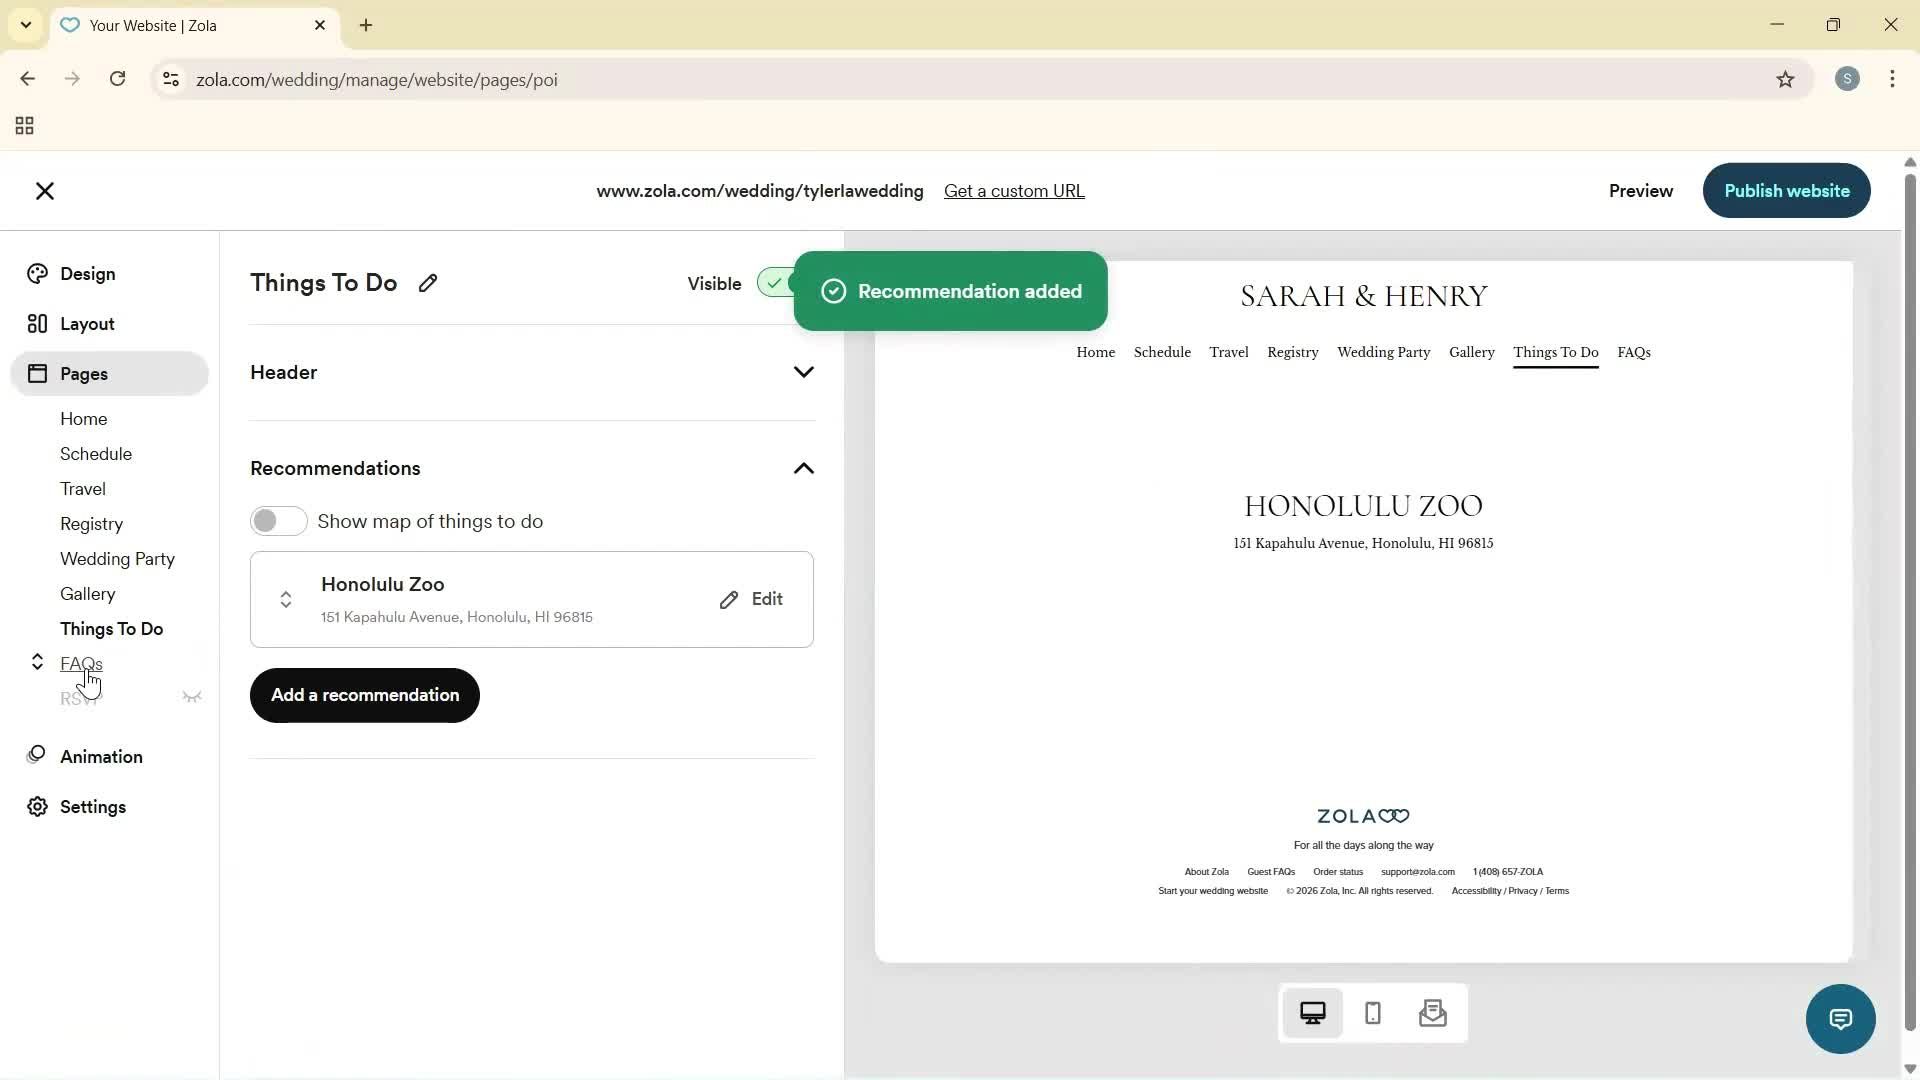Open the chat support bubble
The height and width of the screenshot is (1080, 1920).
coord(1840,1018)
